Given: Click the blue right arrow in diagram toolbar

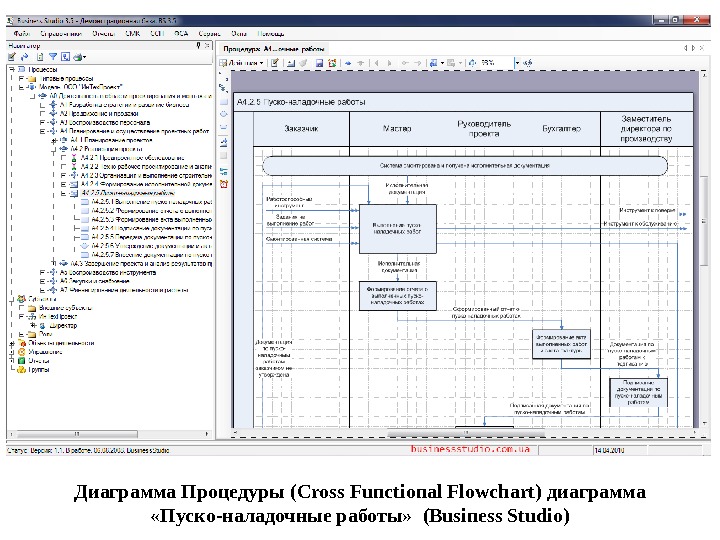Looking at the screenshot, I should tap(348, 63).
